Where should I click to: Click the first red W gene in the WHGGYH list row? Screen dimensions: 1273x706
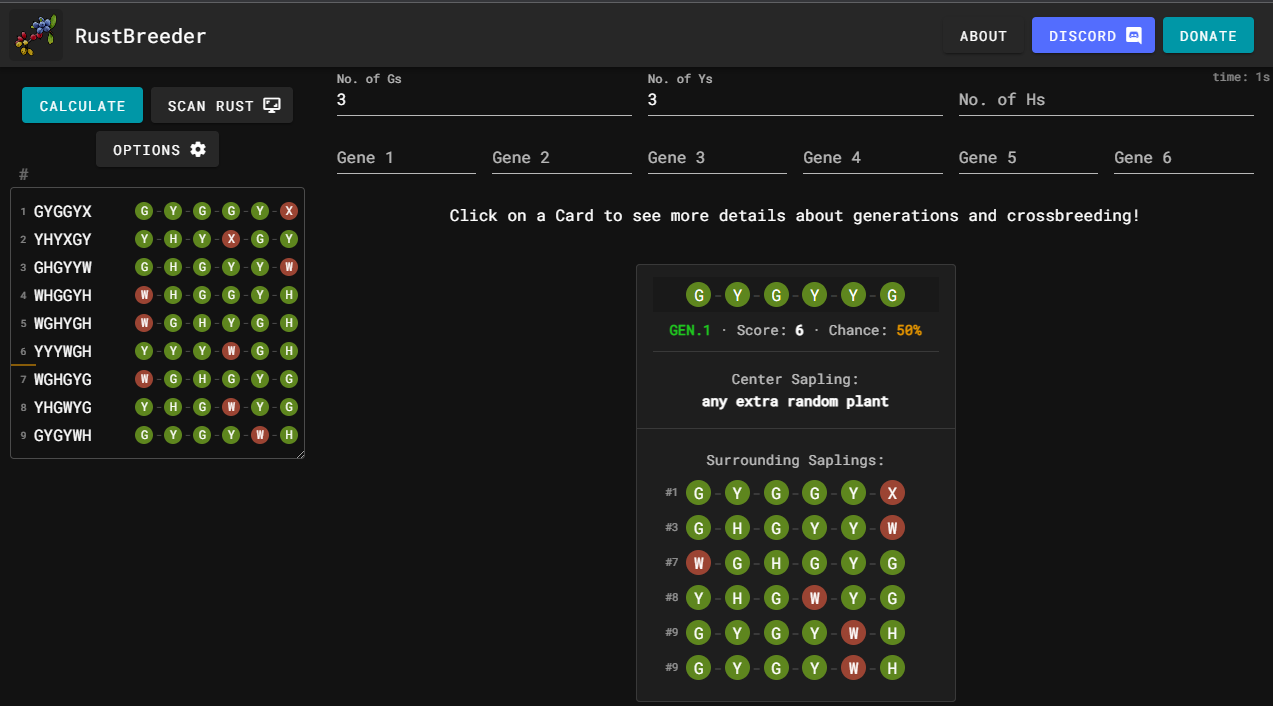144,295
